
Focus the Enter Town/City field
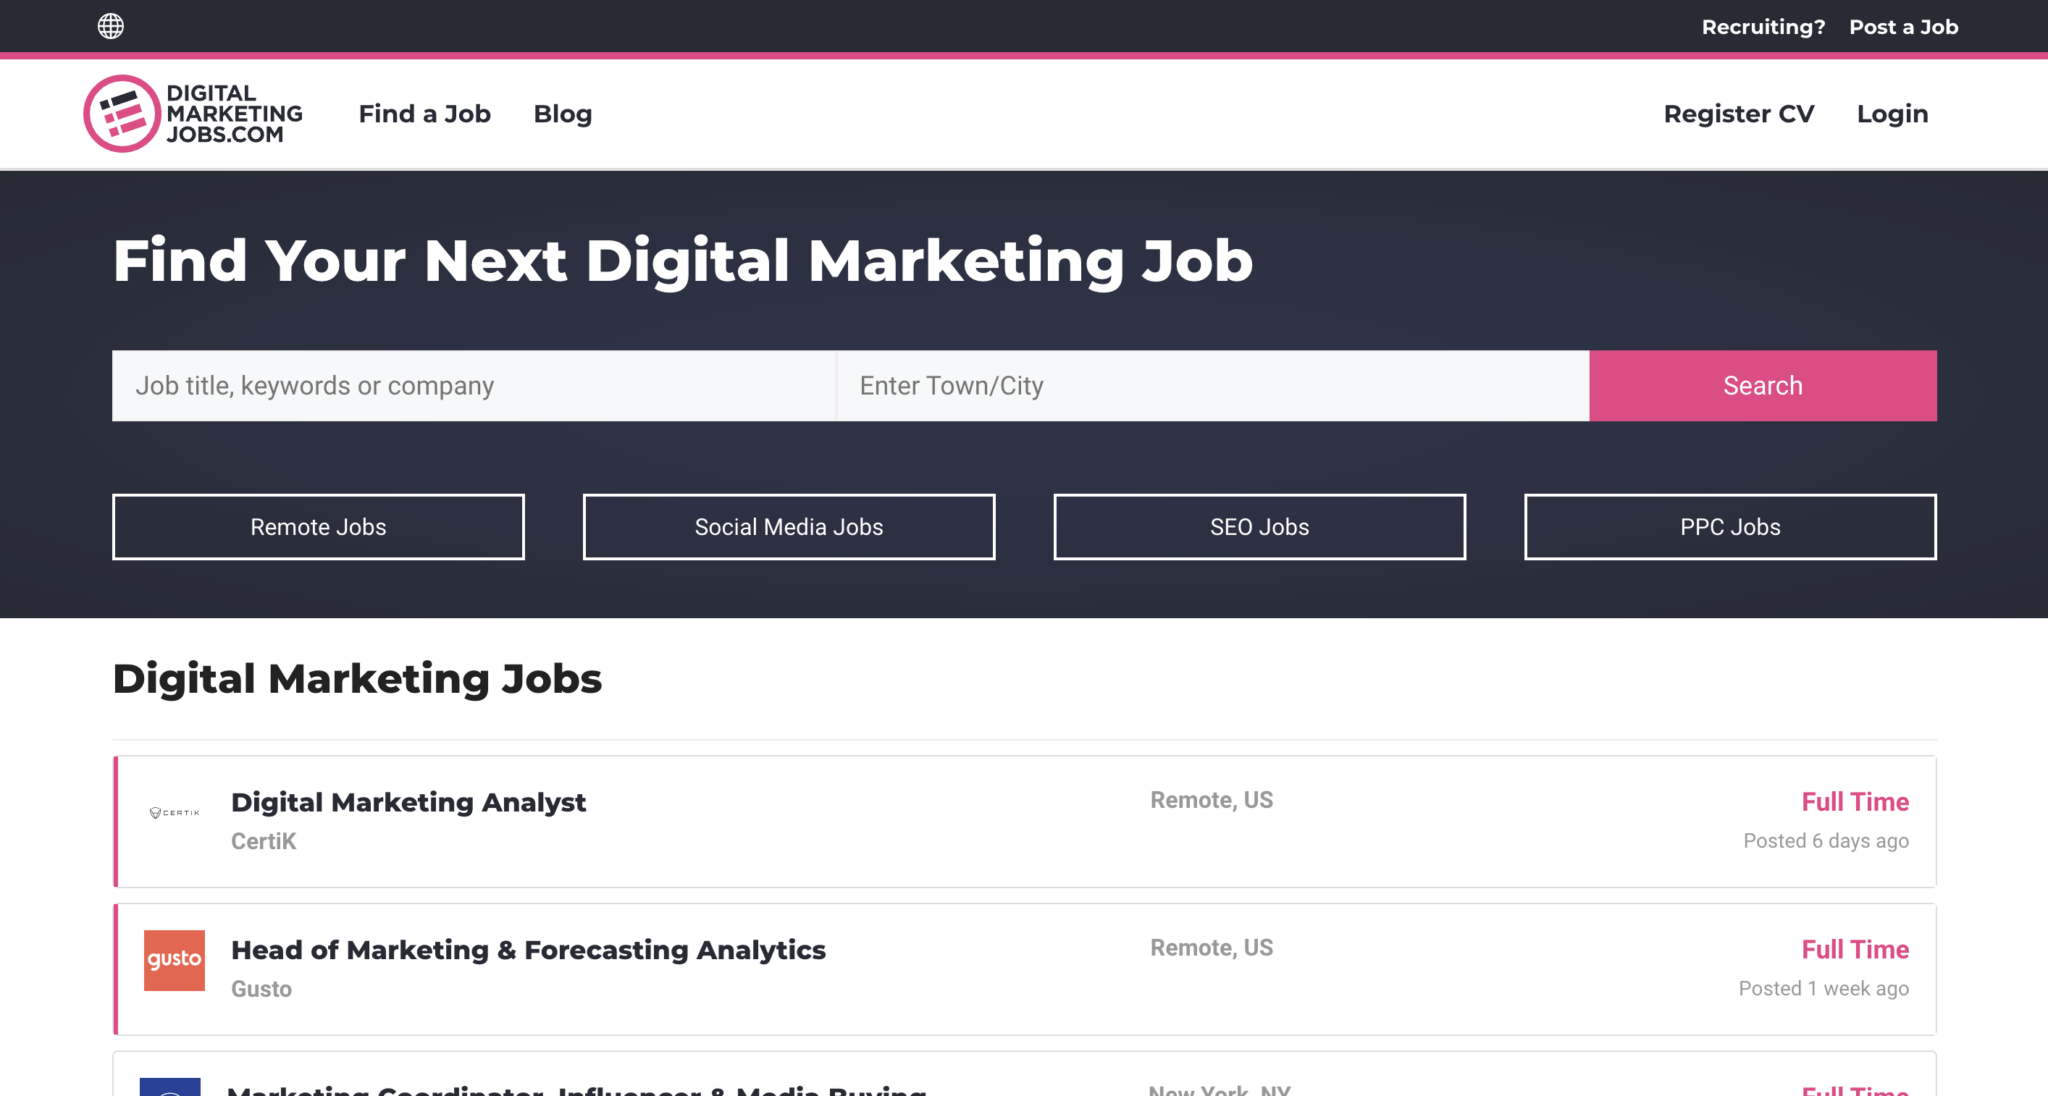(1213, 386)
